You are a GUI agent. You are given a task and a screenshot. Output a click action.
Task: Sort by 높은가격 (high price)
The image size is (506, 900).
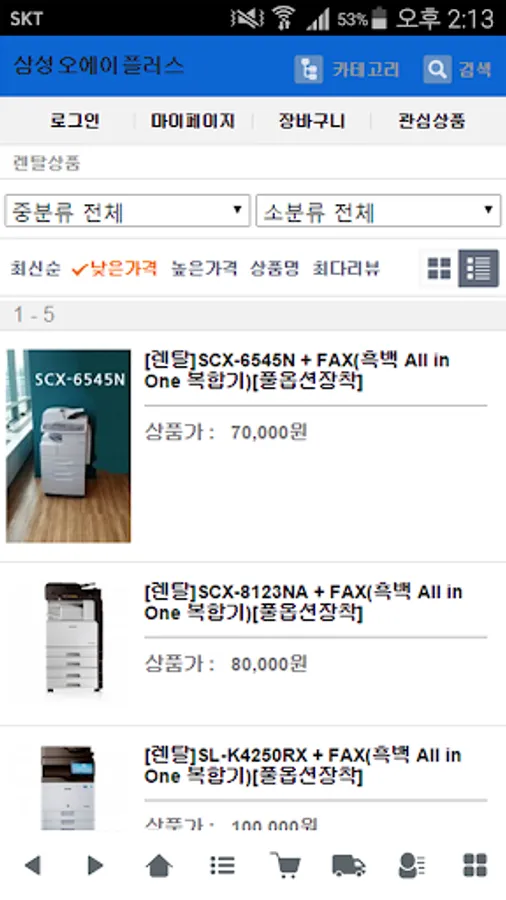pyautogui.click(x=204, y=268)
